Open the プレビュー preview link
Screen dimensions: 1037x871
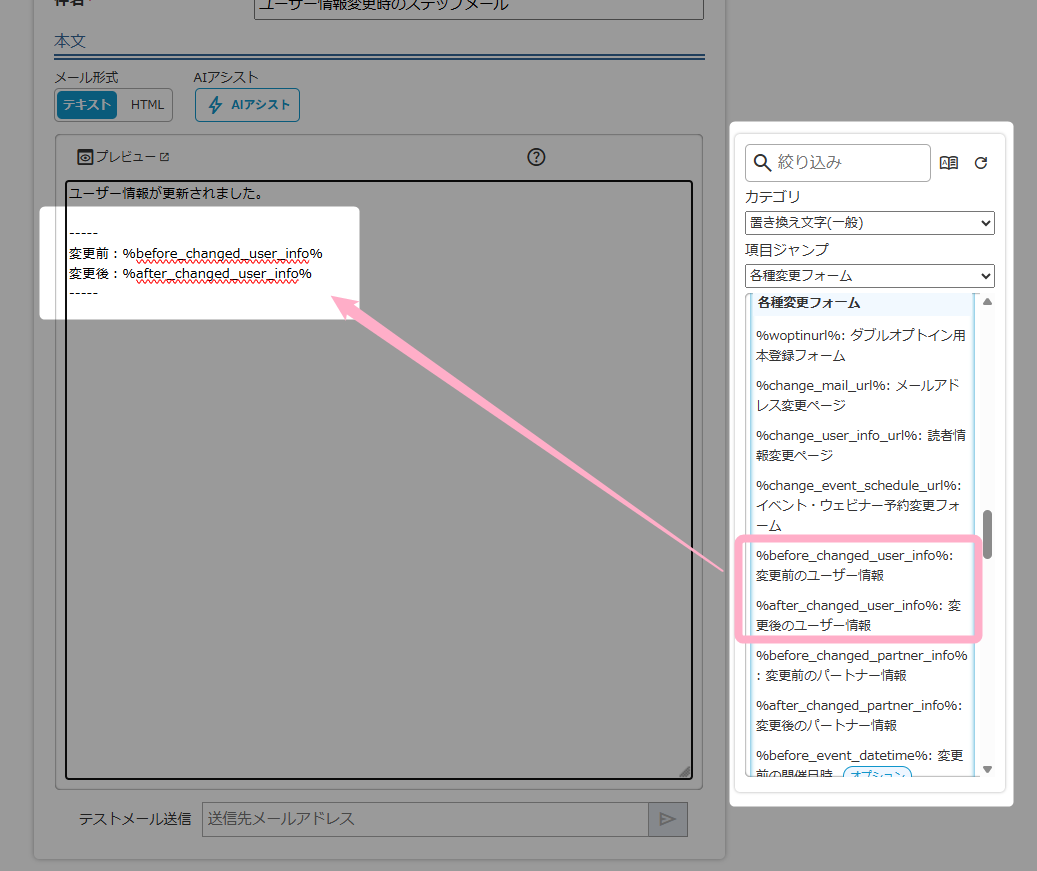124,157
